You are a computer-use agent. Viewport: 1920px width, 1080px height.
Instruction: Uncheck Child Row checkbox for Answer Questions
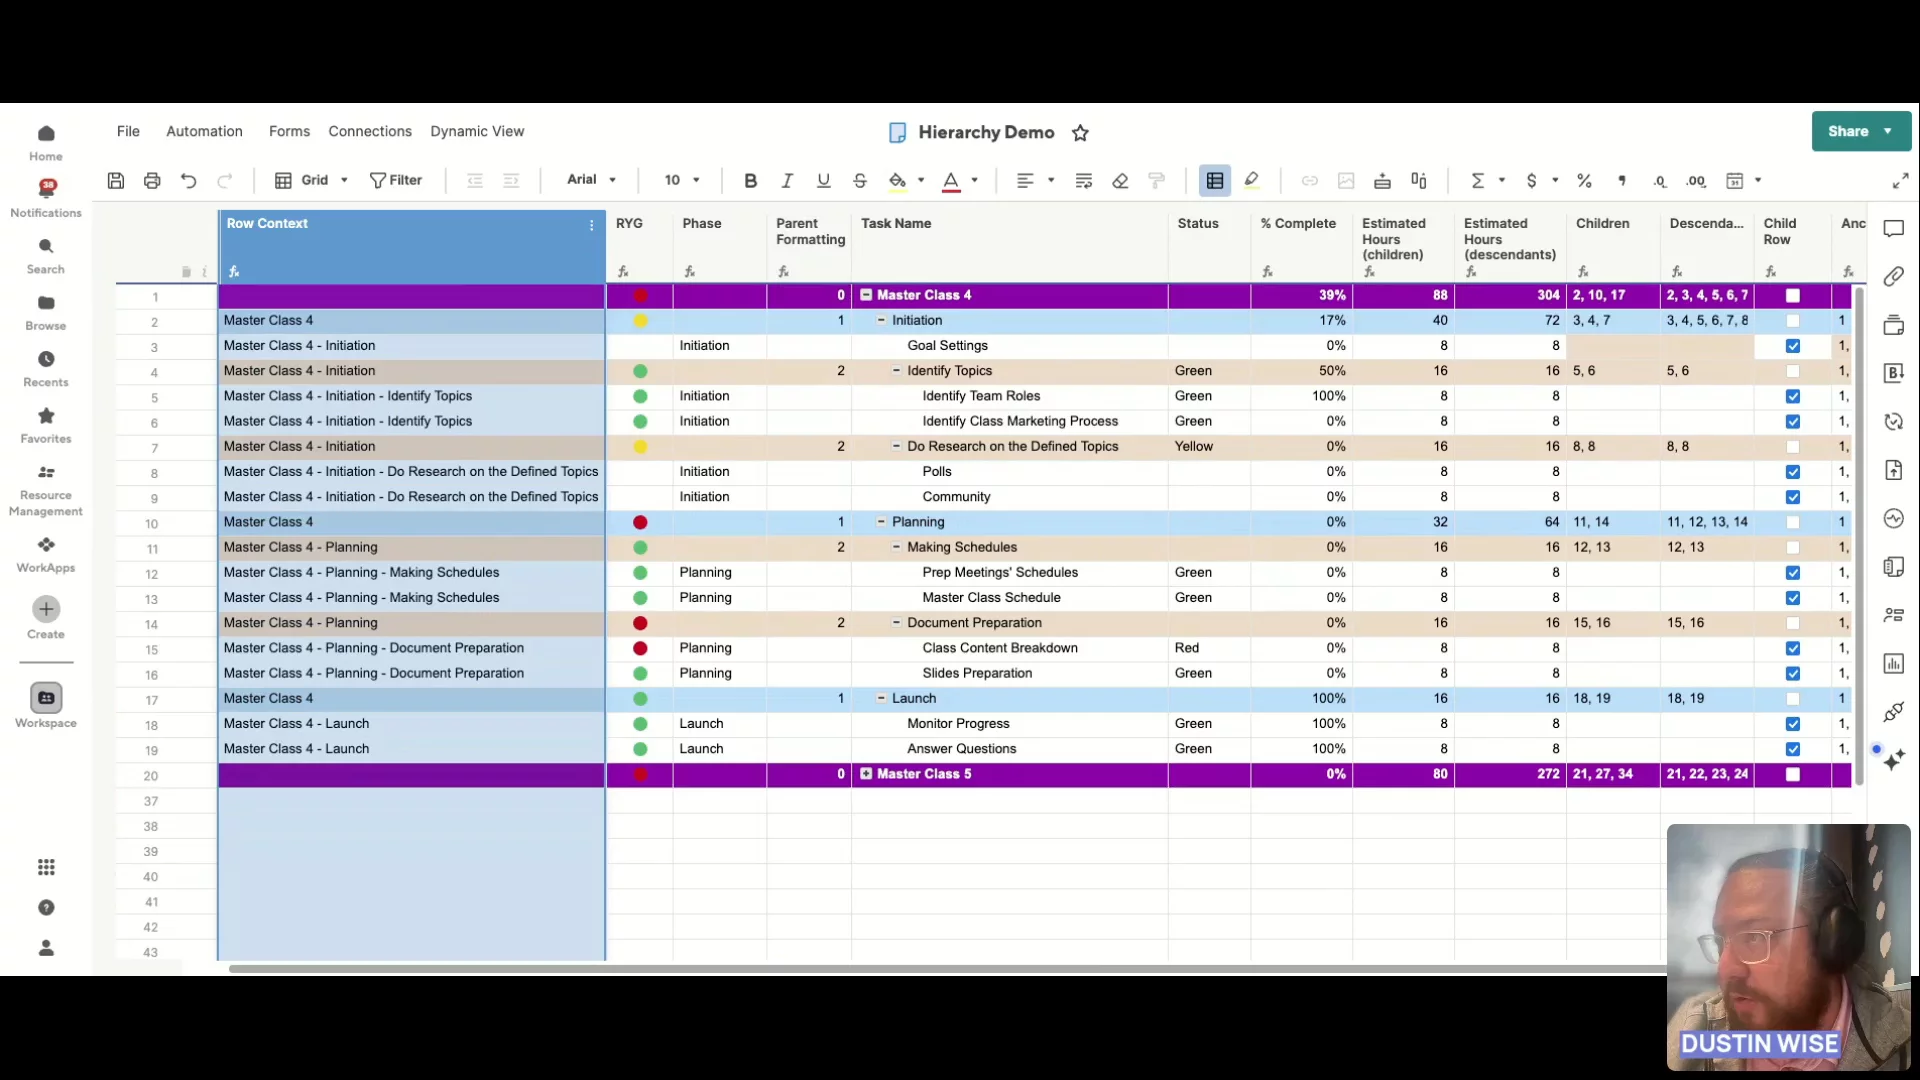1793,750
